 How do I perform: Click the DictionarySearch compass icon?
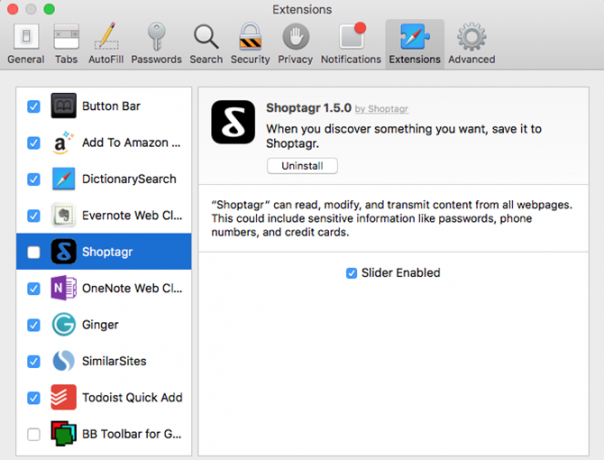pos(64,179)
